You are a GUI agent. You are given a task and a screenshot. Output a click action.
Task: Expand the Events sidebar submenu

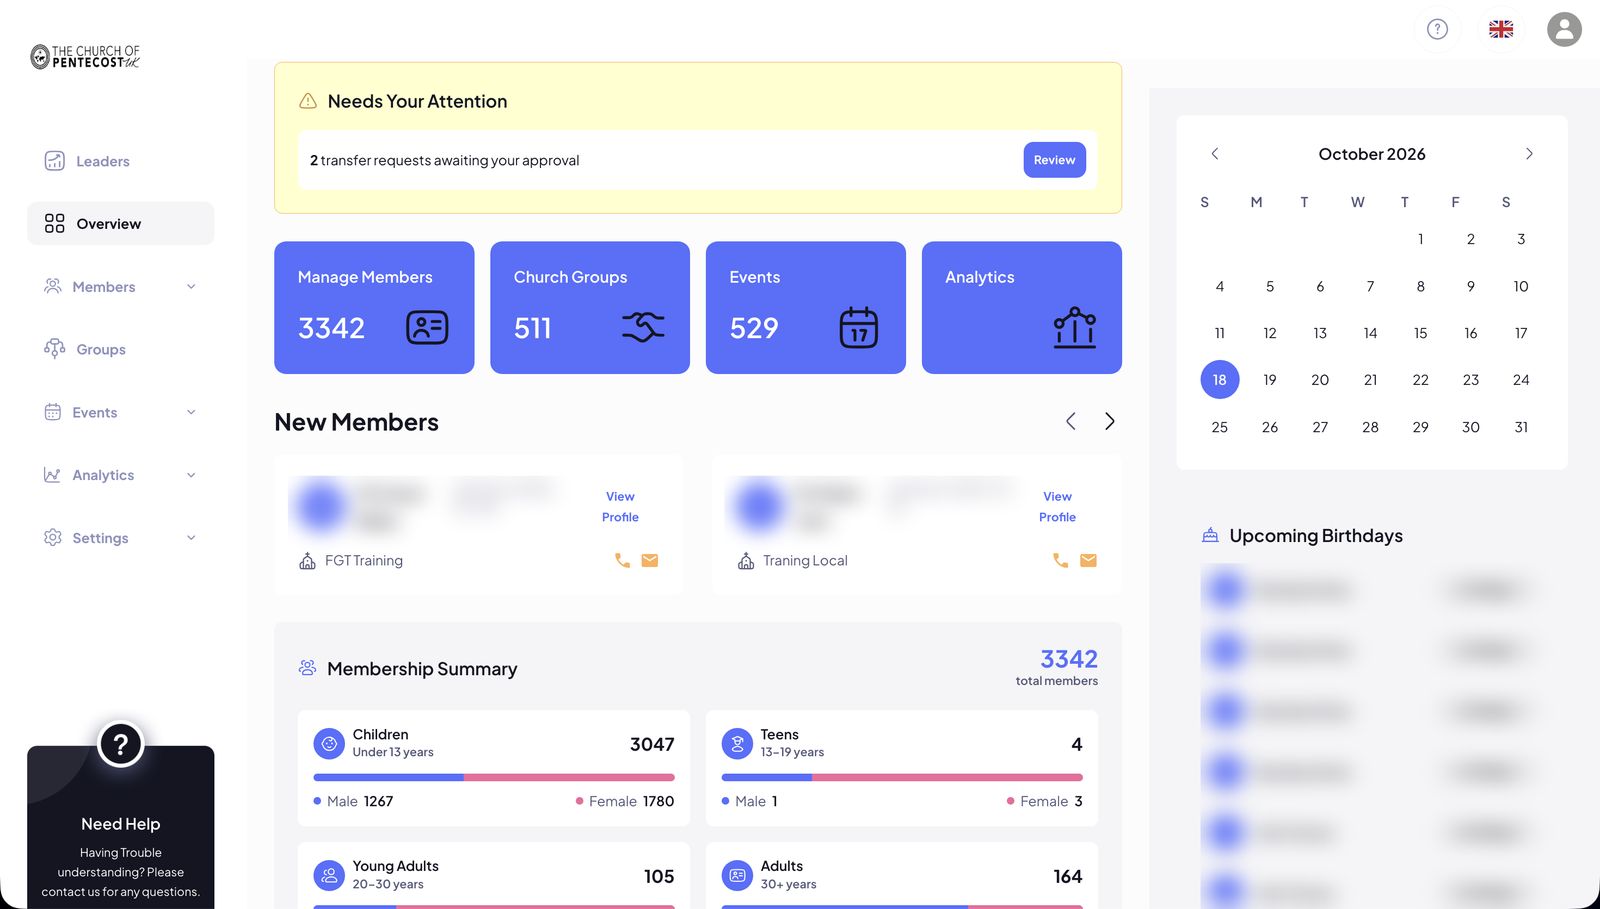191,412
